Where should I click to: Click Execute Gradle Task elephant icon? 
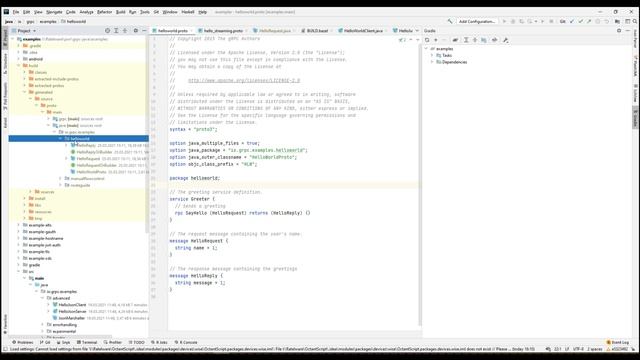[x=455, y=40]
